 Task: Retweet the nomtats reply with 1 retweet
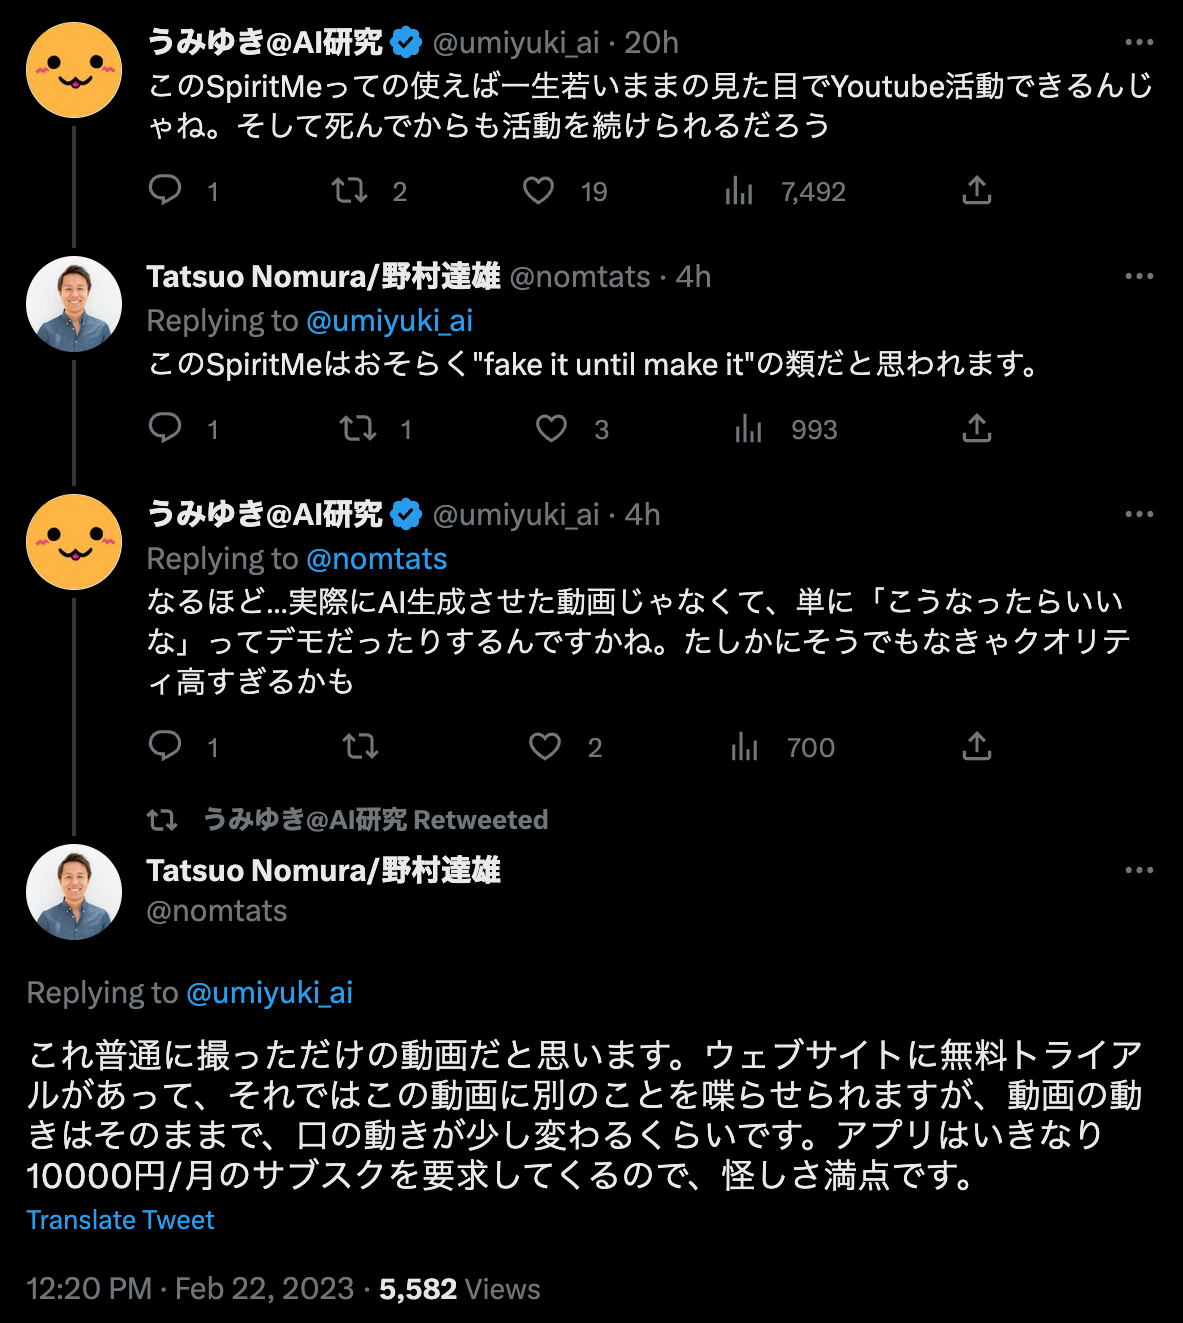[x=357, y=429]
